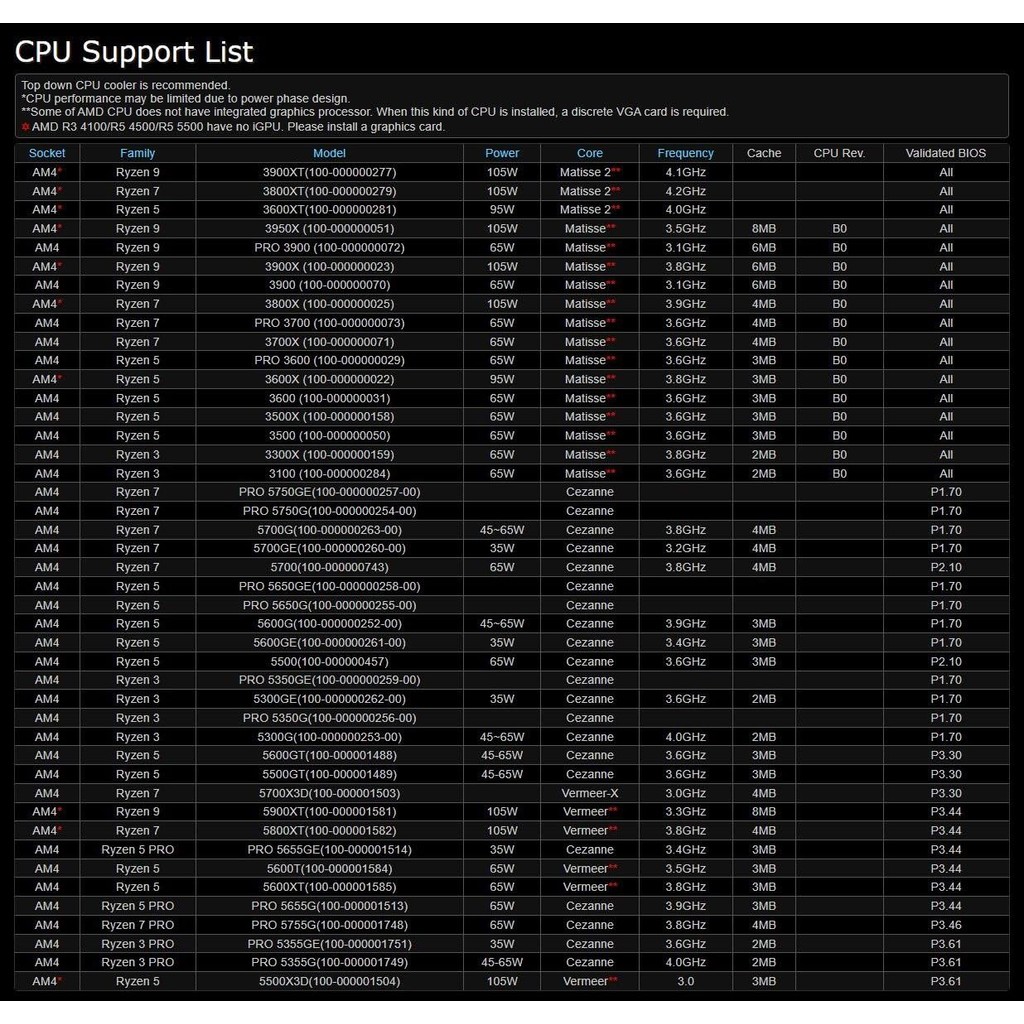
Task: Select model 5300G(100-000000253-00)
Action: pyautogui.click(x=329, y=736)
